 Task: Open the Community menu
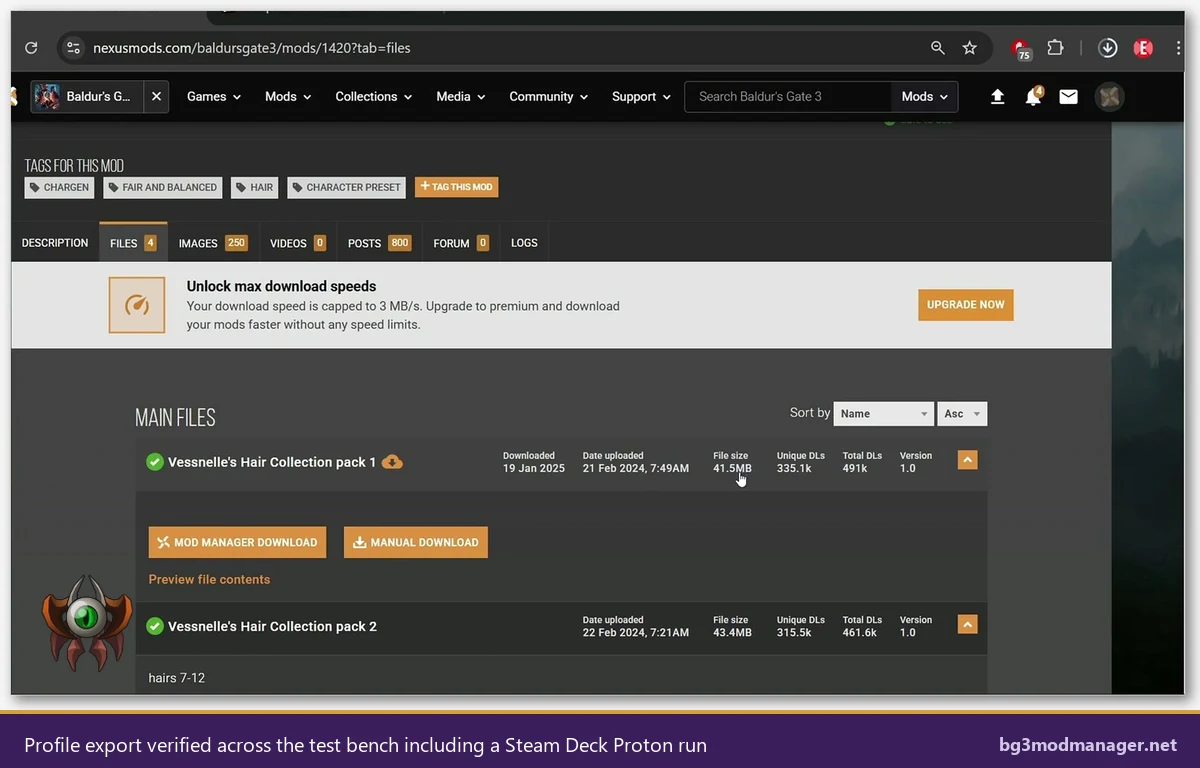(x=548, y=97)
